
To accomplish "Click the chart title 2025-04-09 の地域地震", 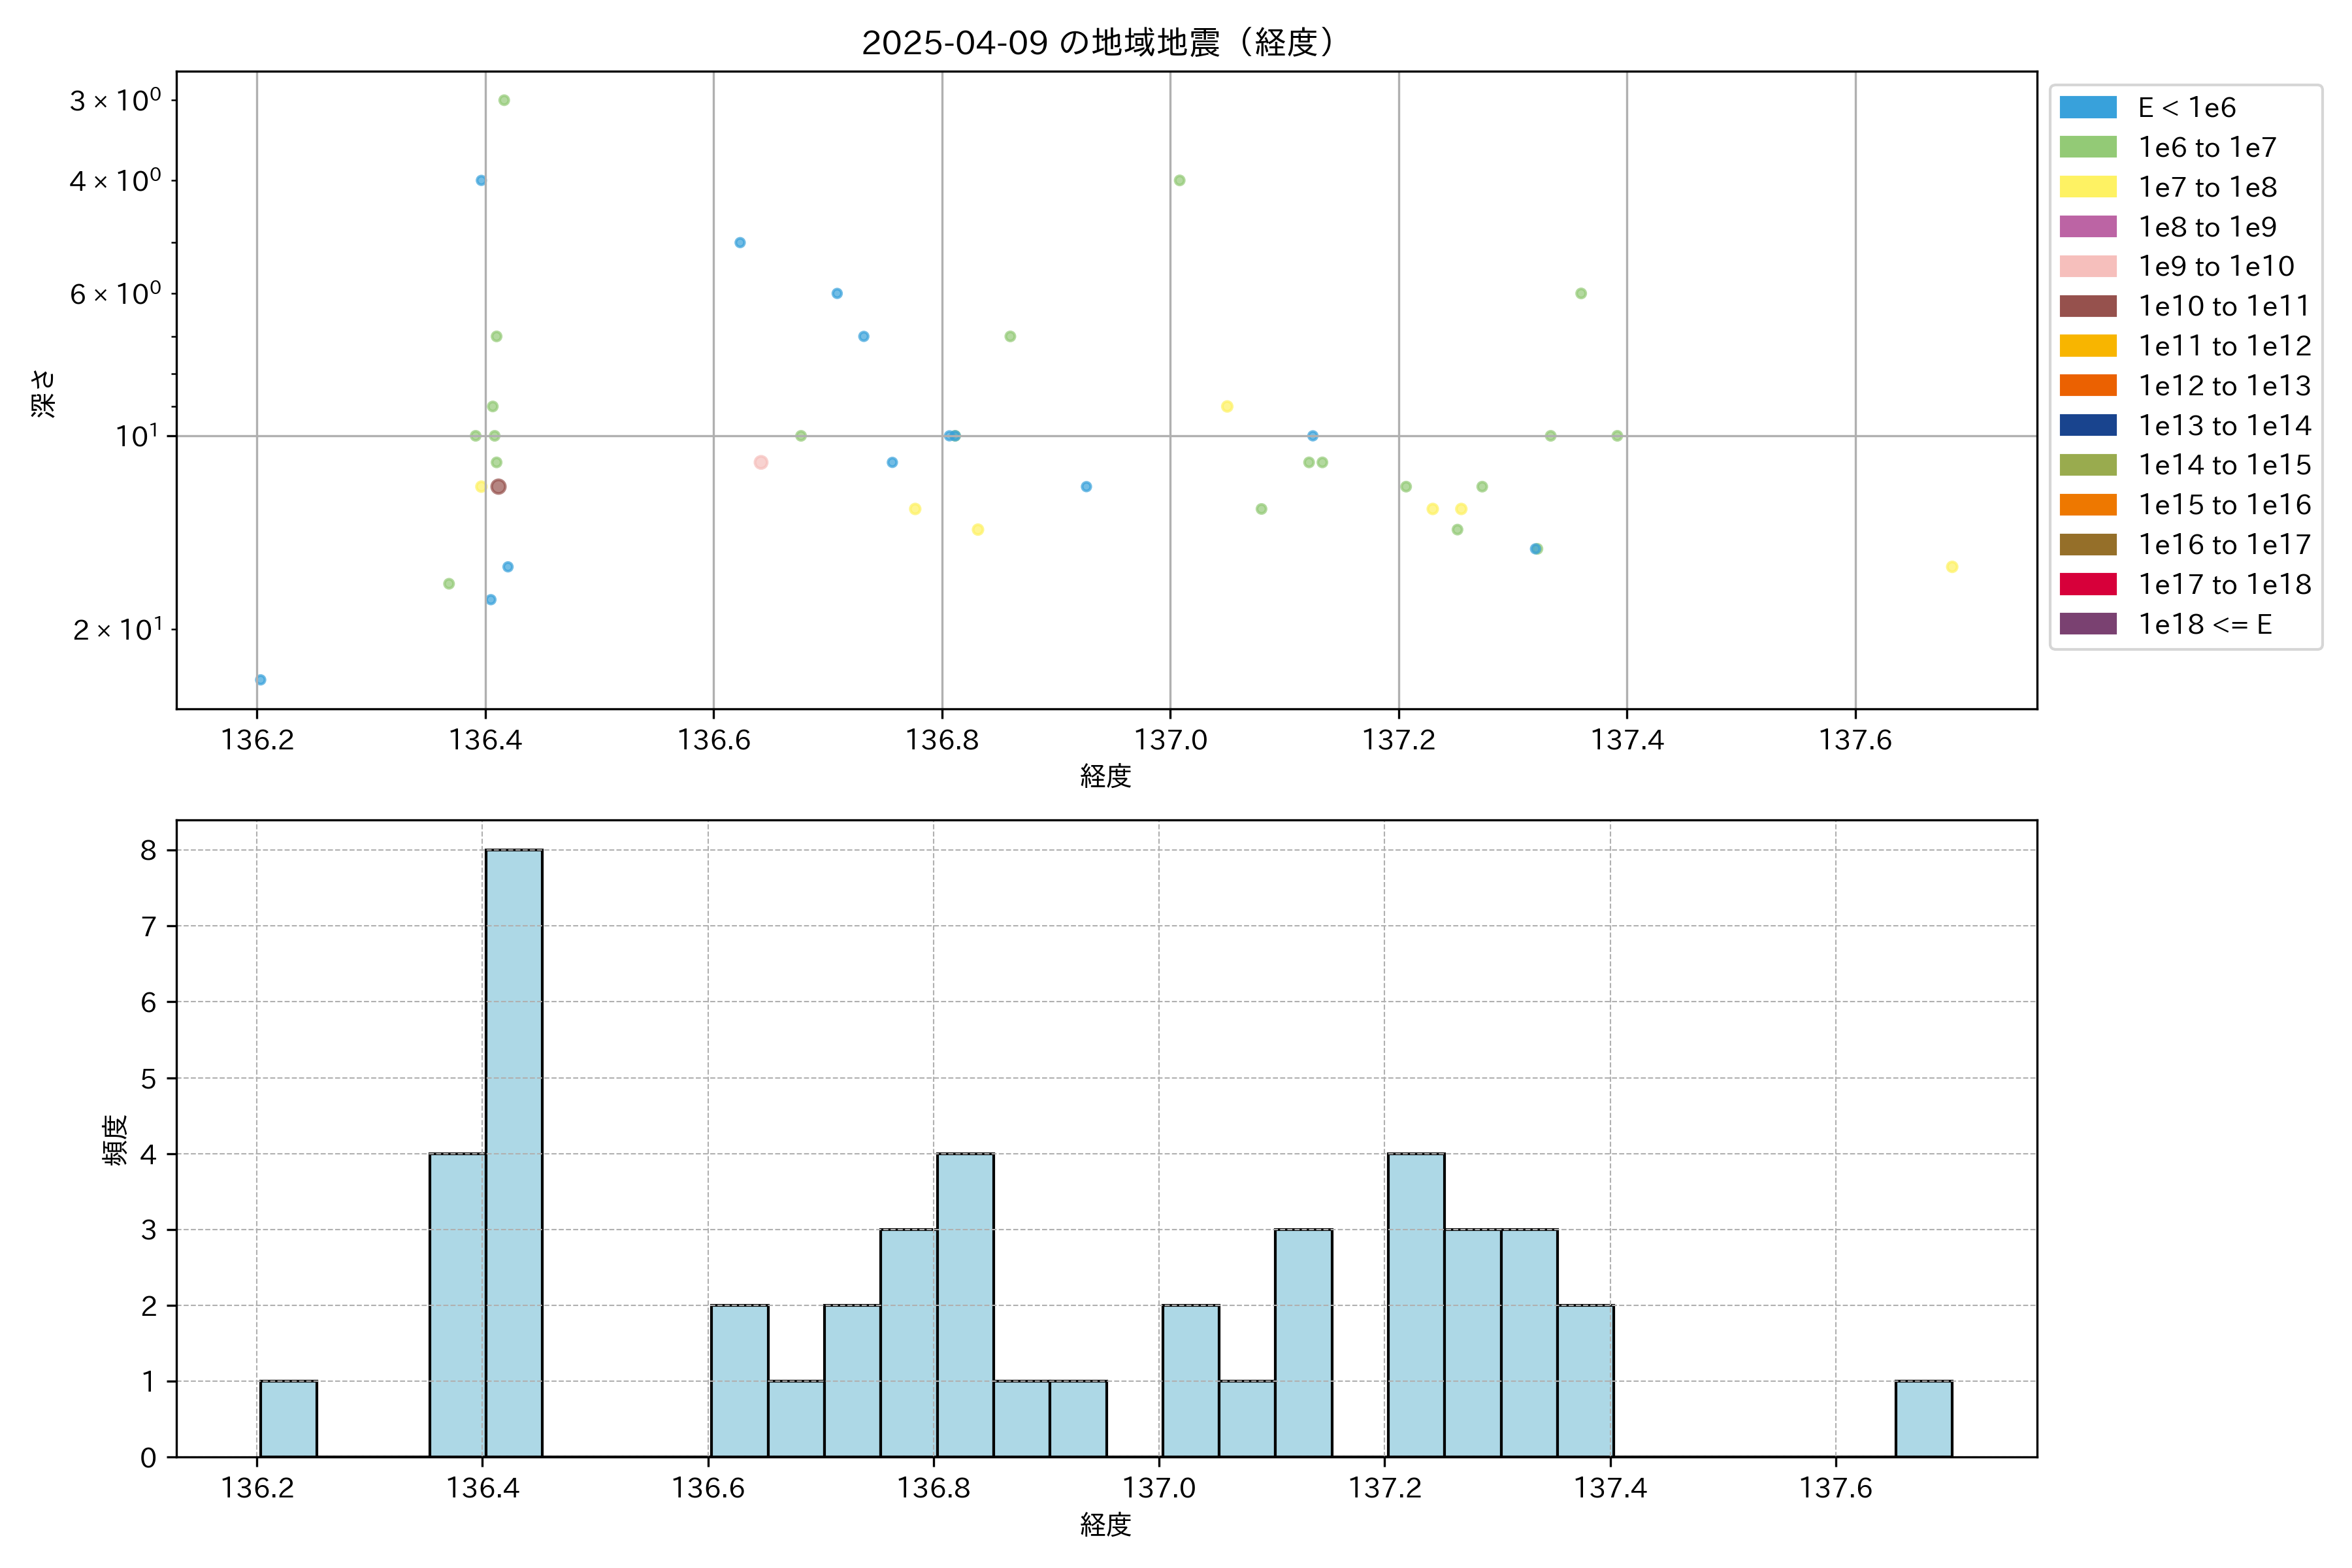I will click(1097, 43).
